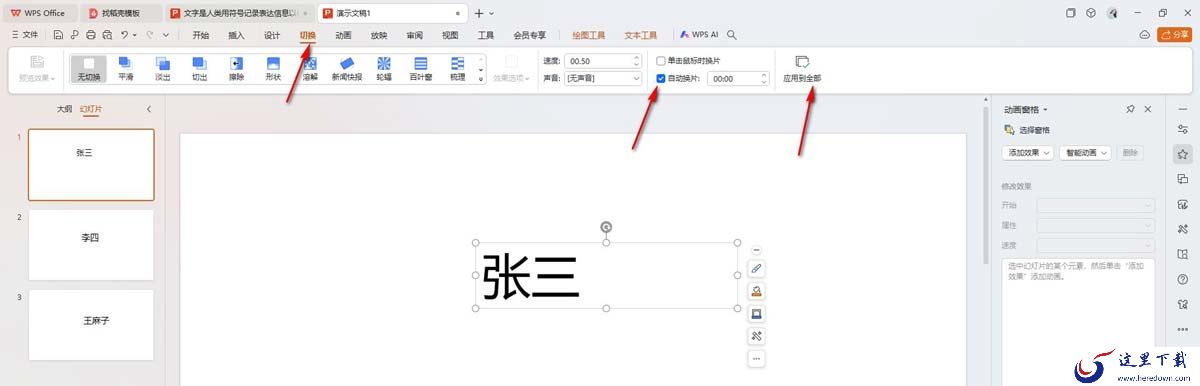Click the rotation handle above the text box

pyautogui.click(x=606, y=227)
